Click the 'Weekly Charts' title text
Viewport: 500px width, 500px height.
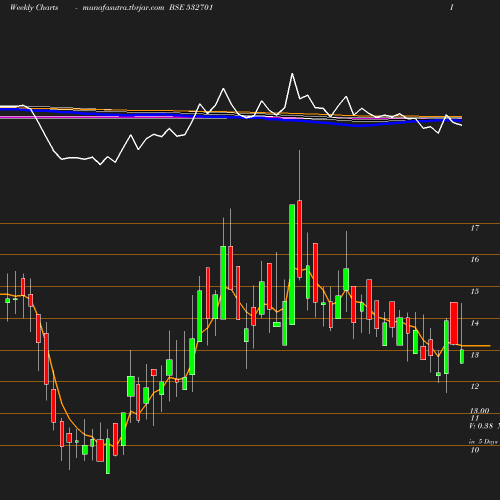click(34, 7)
